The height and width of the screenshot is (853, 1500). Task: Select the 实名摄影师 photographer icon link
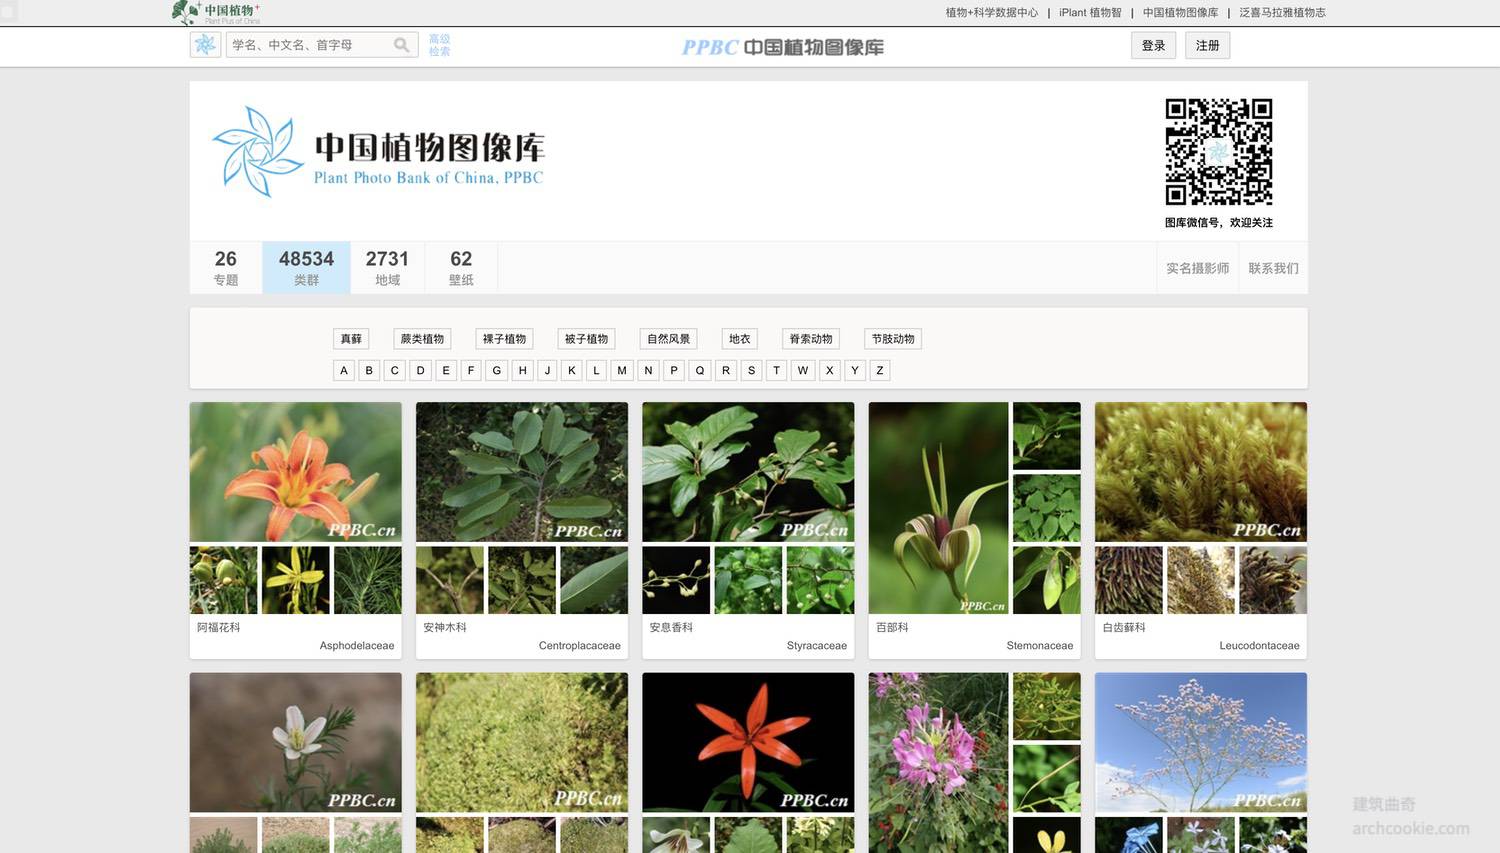[x=1197, y=268]
